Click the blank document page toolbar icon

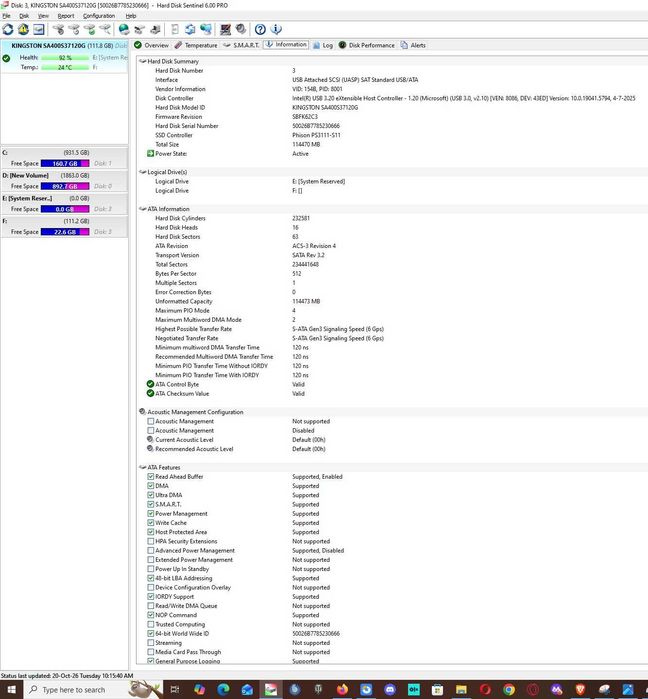point(175,29)
